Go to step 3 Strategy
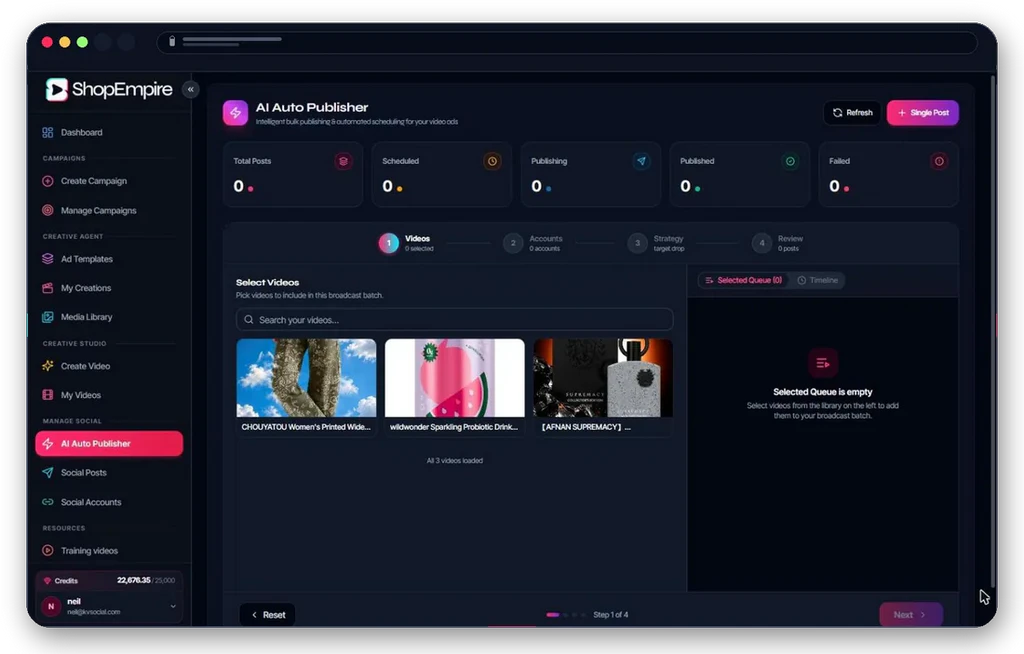 [656, 243]
